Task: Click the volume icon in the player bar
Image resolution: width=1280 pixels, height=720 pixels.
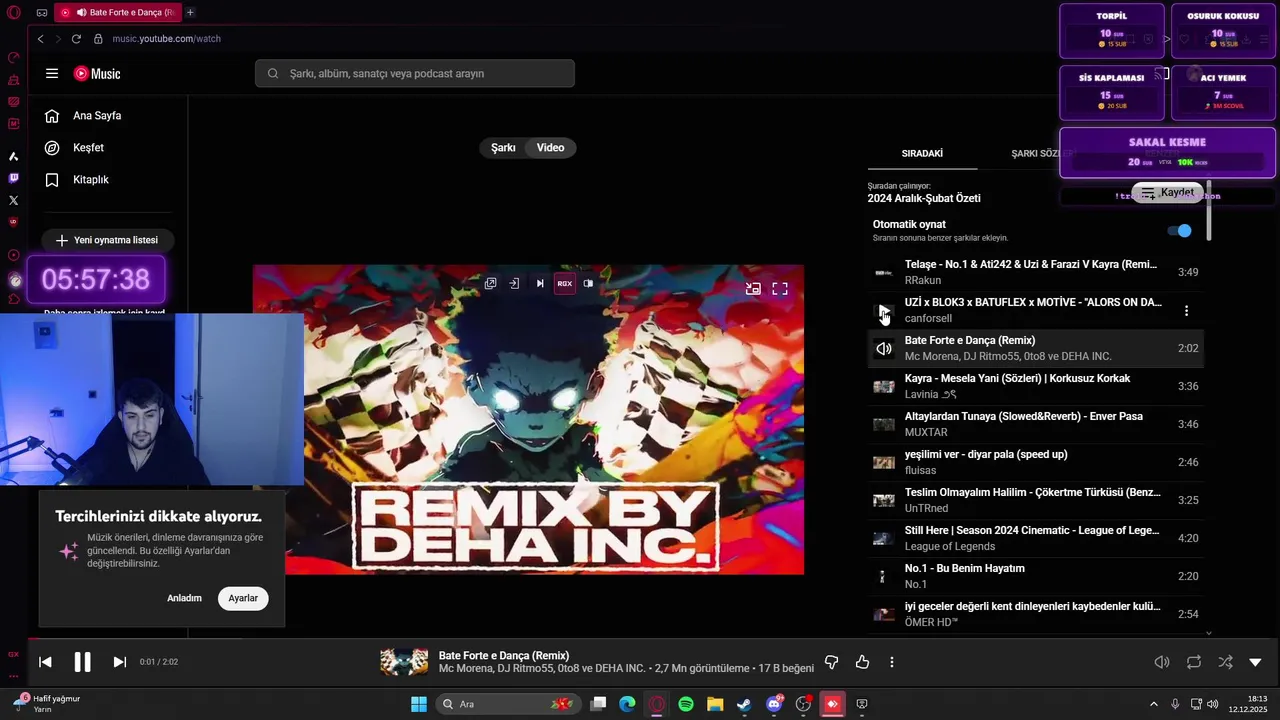Action: coord(1162,662)
